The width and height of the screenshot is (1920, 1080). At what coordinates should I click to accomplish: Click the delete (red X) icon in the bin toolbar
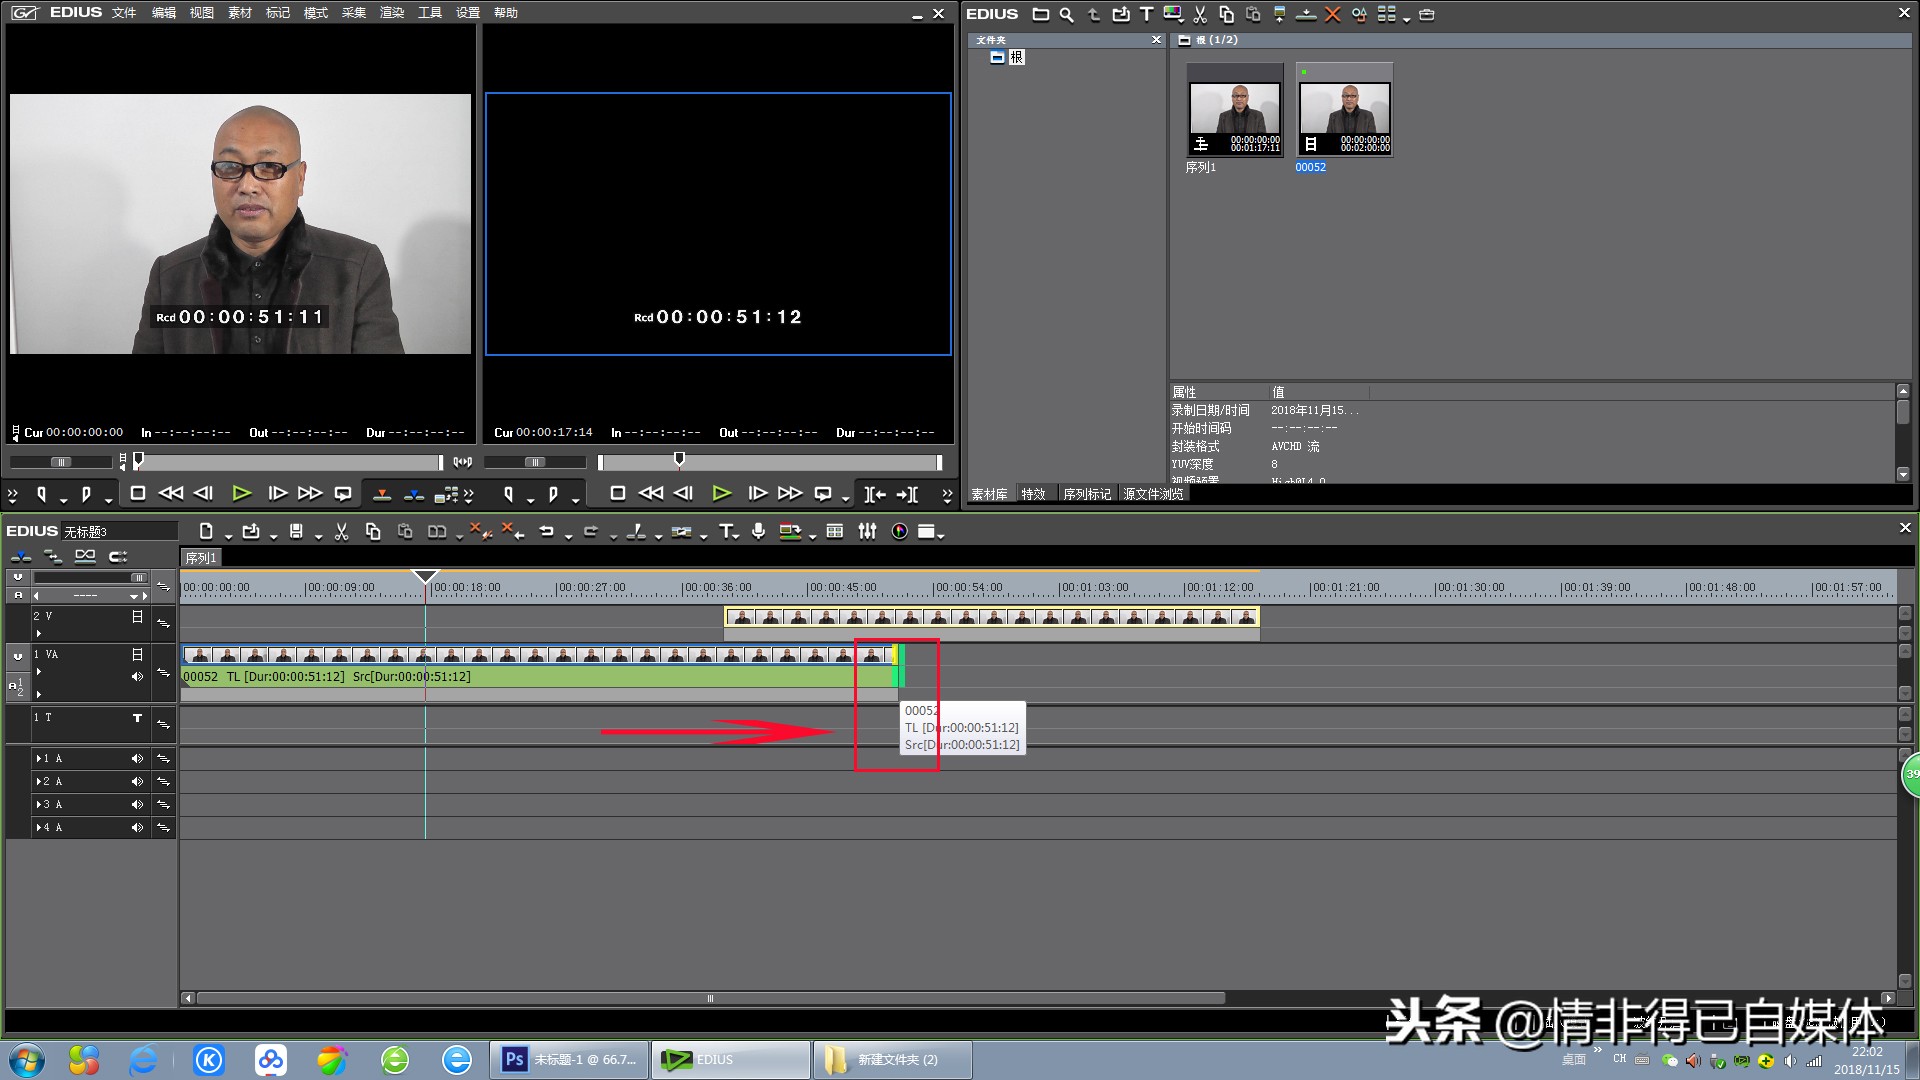coord(1332,14)
